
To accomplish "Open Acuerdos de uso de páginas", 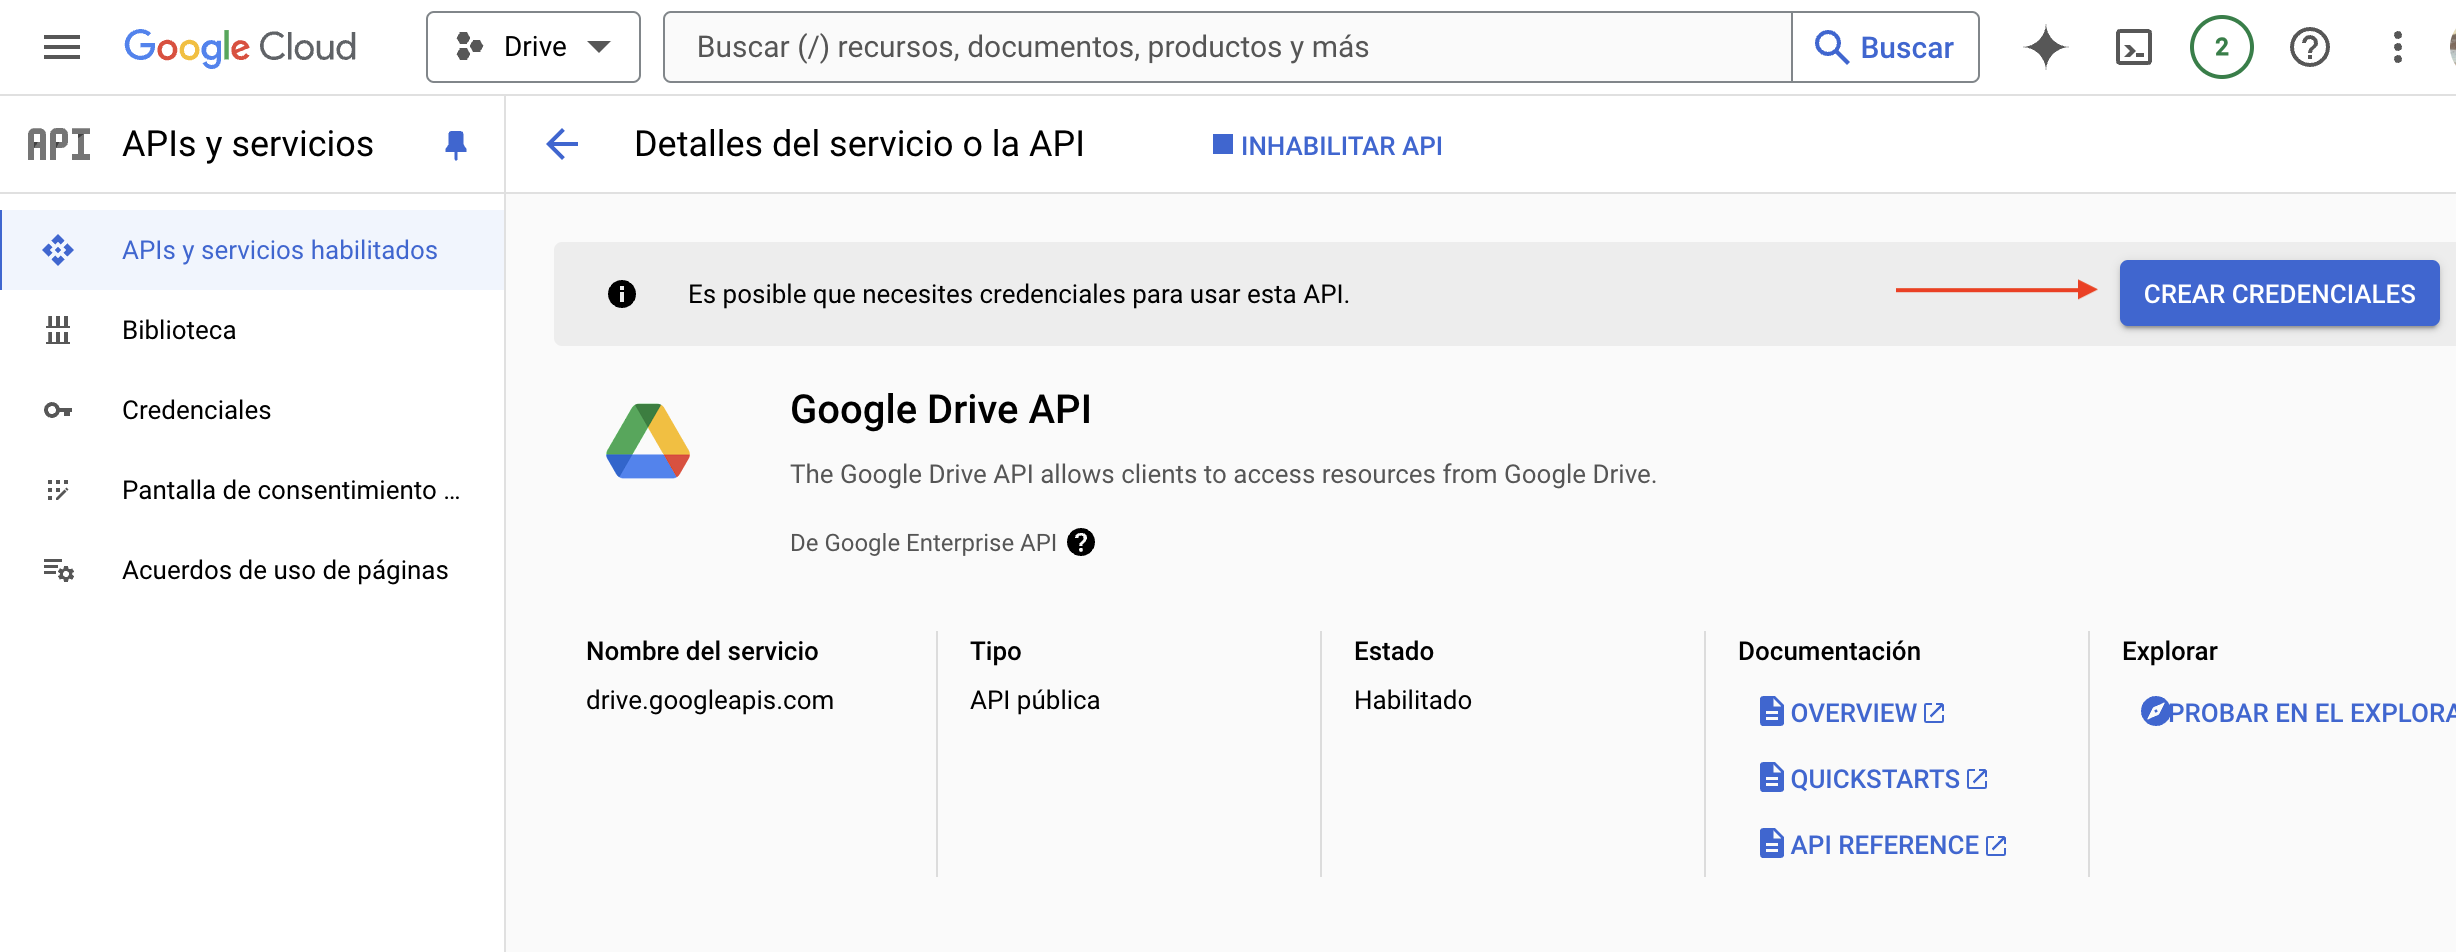I will [x=285, y=570].
